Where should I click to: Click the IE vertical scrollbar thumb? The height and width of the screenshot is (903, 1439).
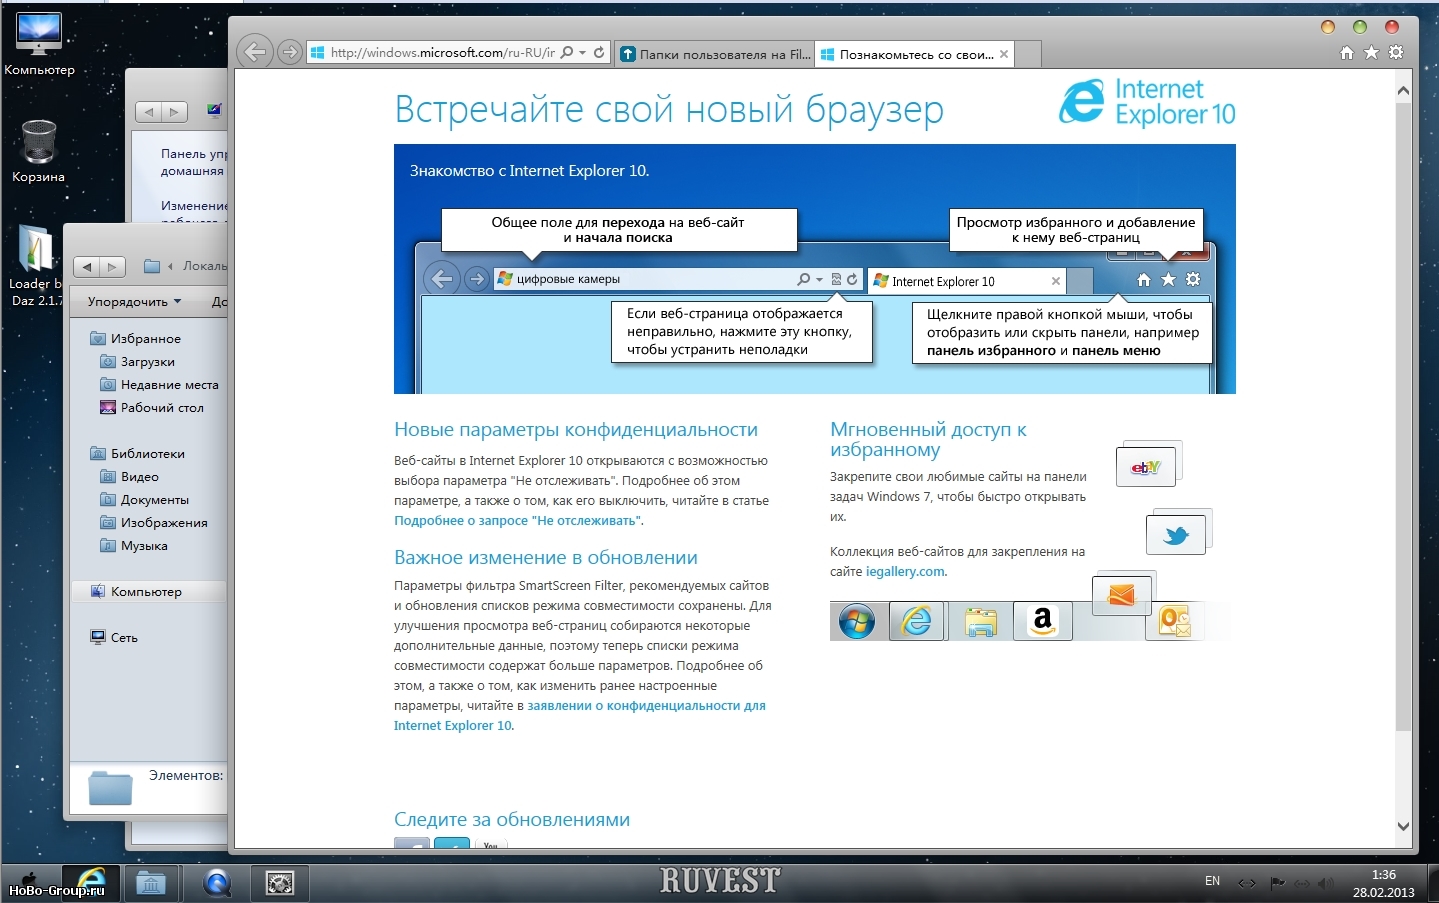(1403, 415)
